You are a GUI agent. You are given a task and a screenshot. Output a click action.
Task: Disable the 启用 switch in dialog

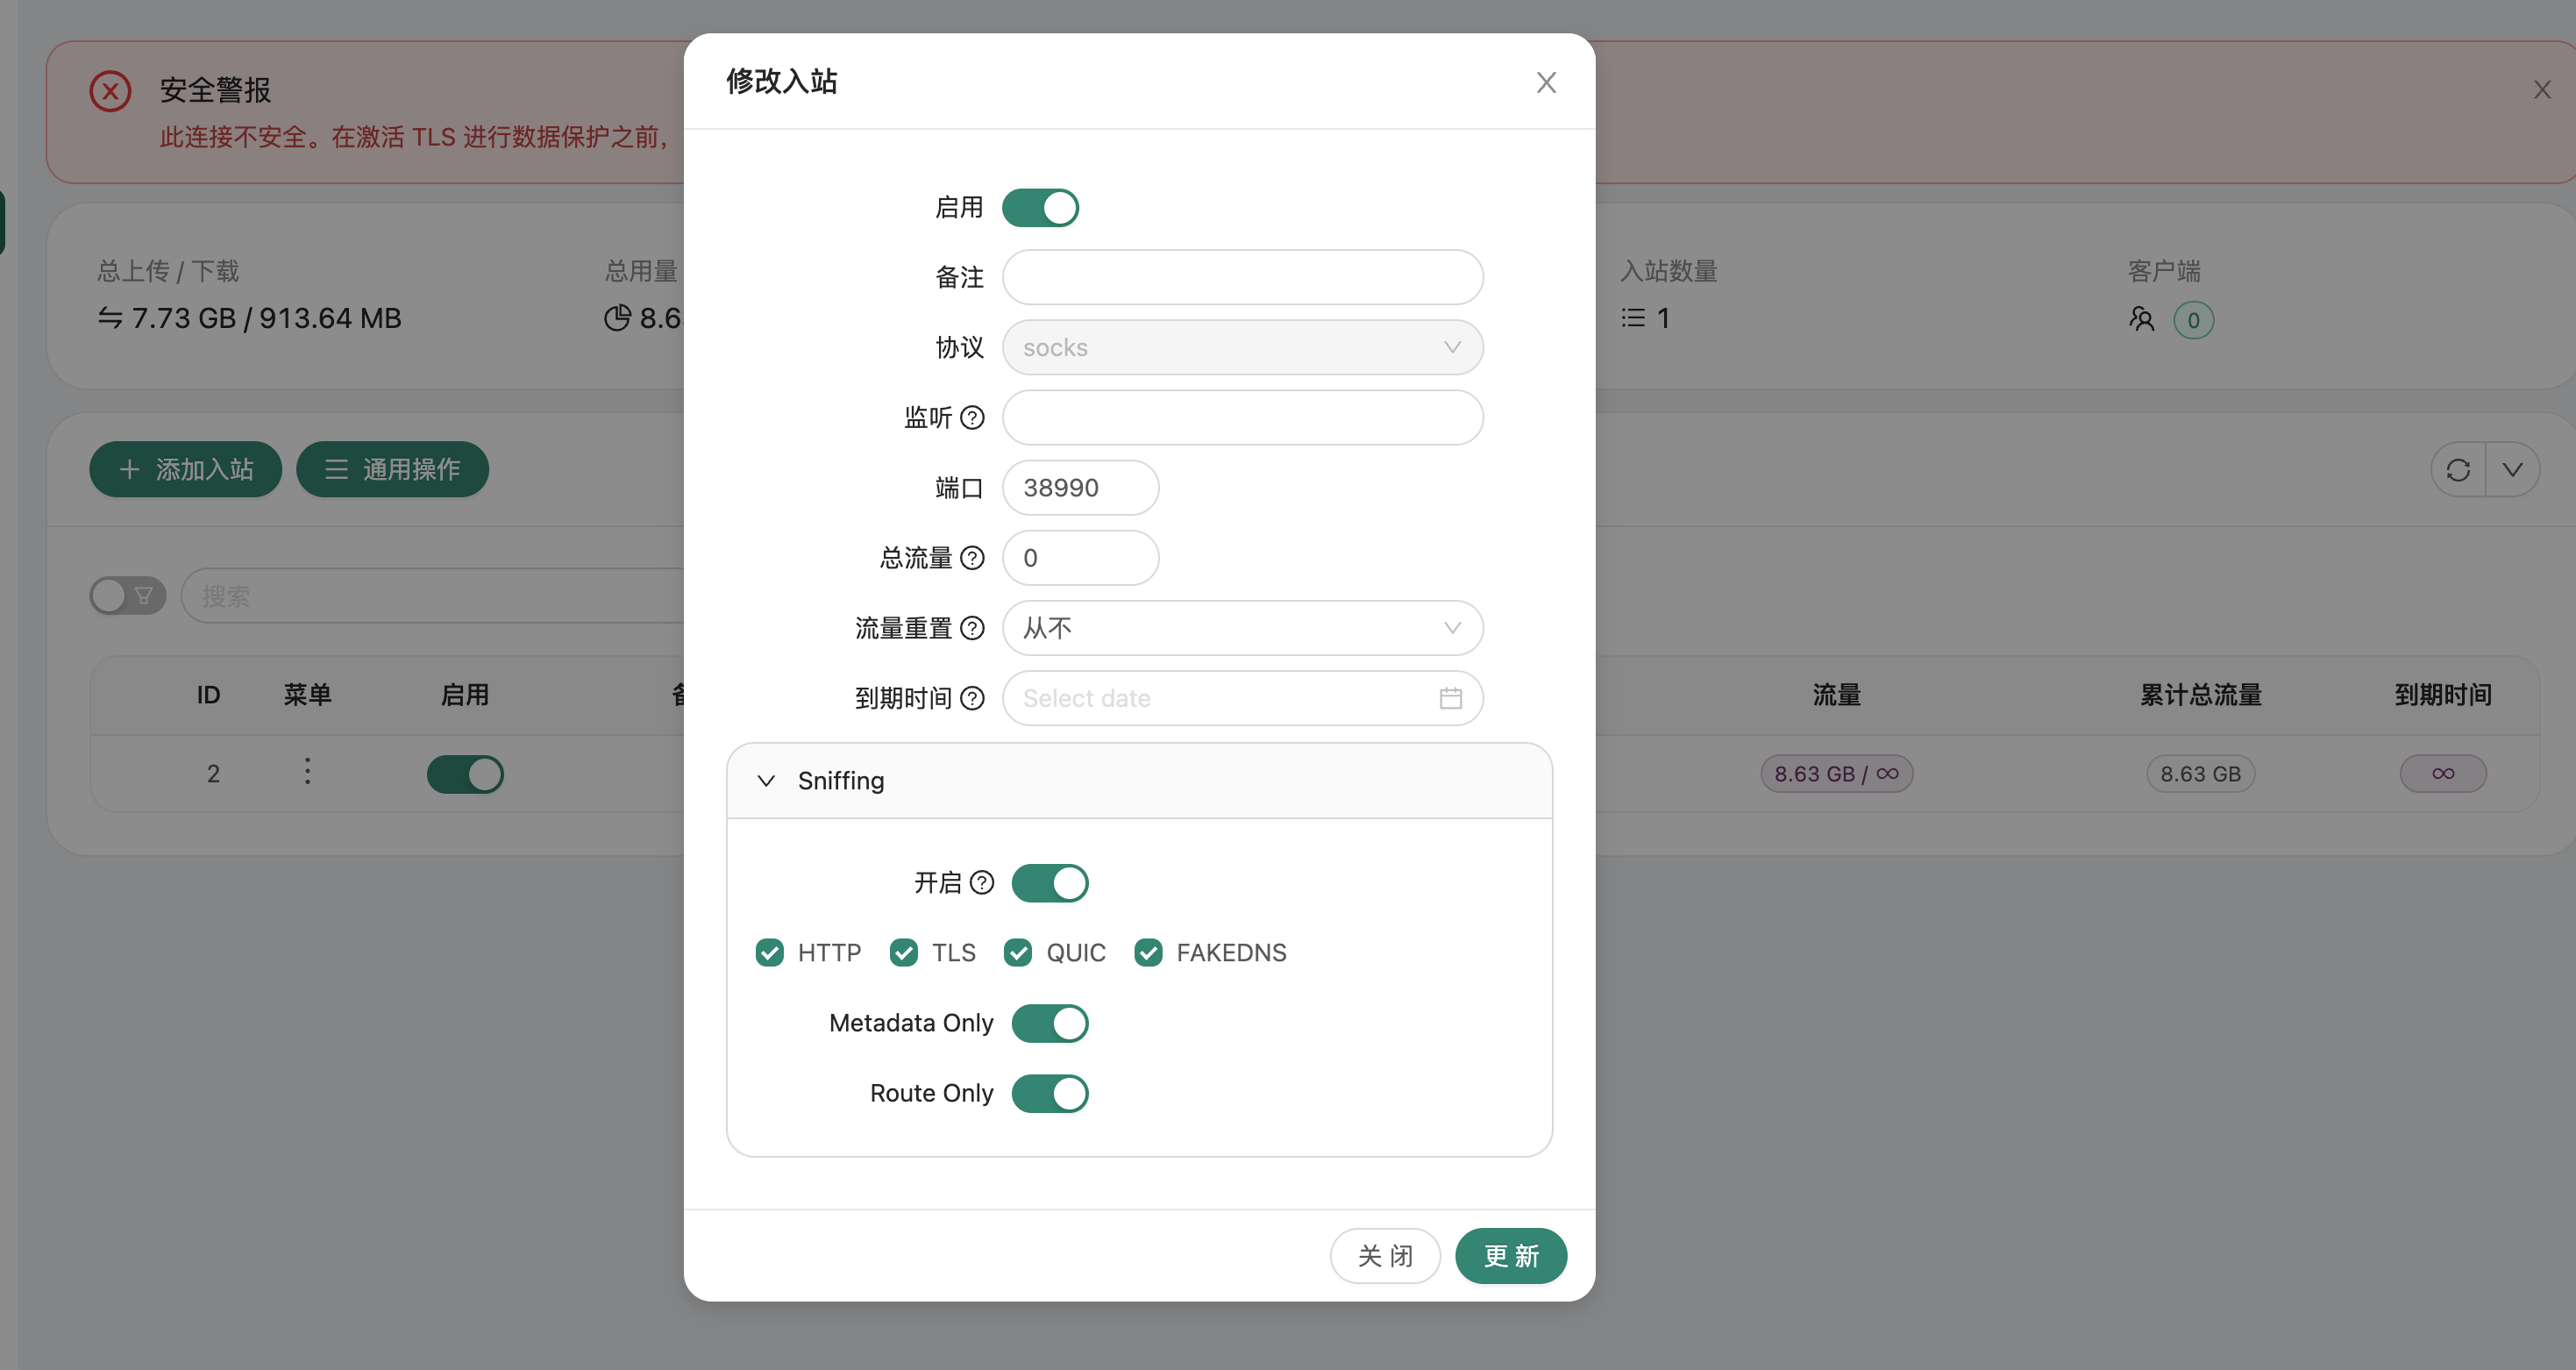1040,208
